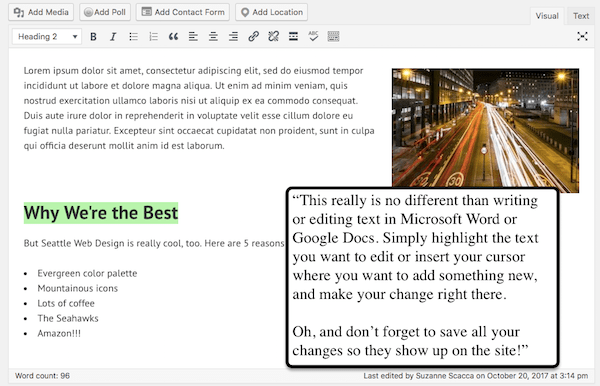Align text left
This screenshot has height=386, width=600.
coord(193,37)
